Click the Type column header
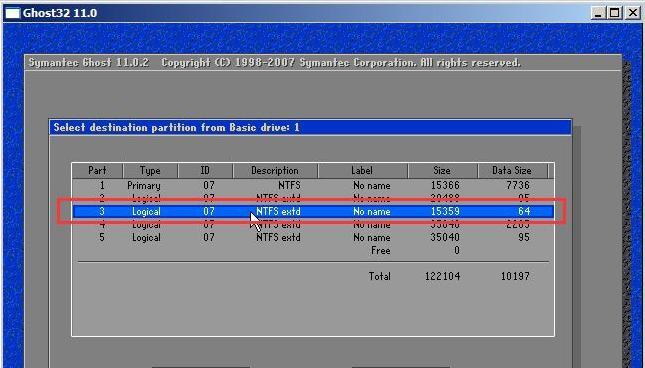 [150, 171]
